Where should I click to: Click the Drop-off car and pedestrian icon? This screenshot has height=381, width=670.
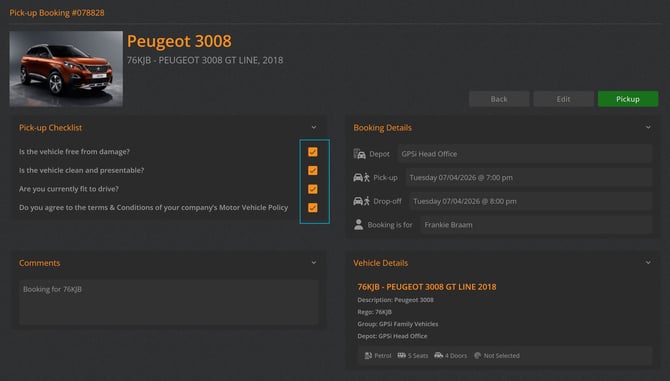(361, 201)
